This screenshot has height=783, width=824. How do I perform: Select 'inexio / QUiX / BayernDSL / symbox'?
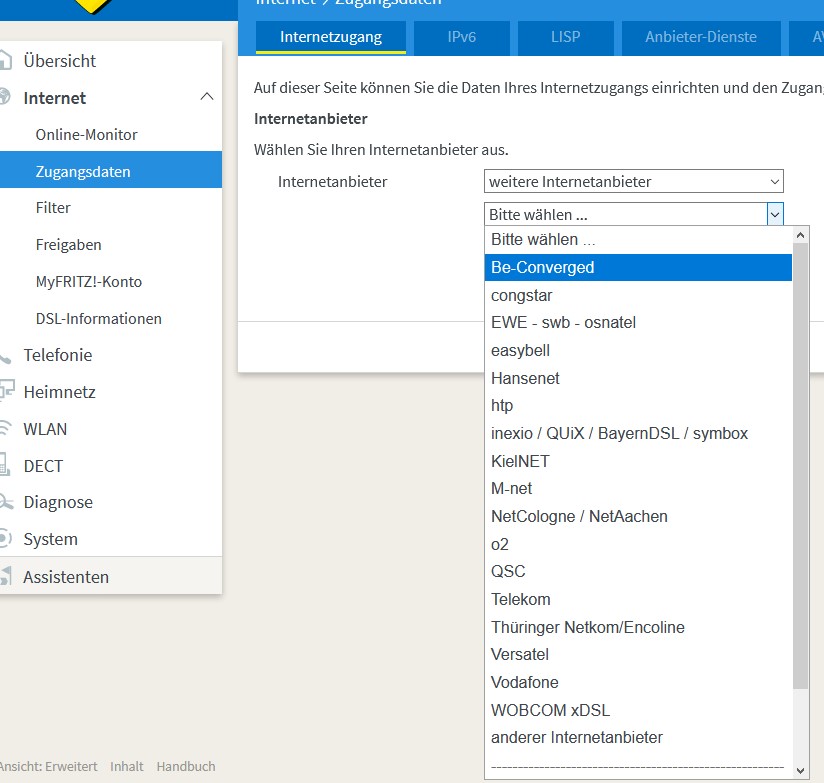pyautogui.click(x=638, y=434)
